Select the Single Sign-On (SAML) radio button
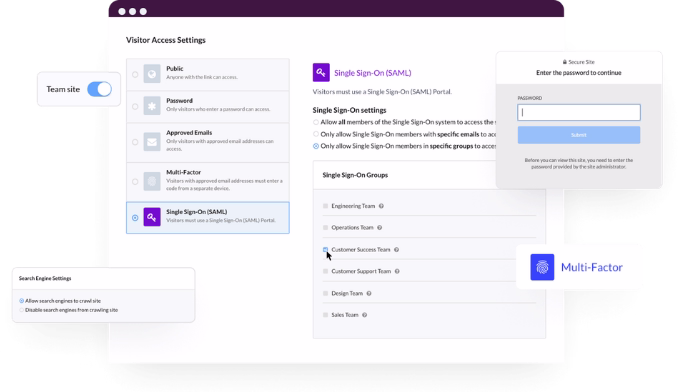678x392 pixels. (135, 218)
